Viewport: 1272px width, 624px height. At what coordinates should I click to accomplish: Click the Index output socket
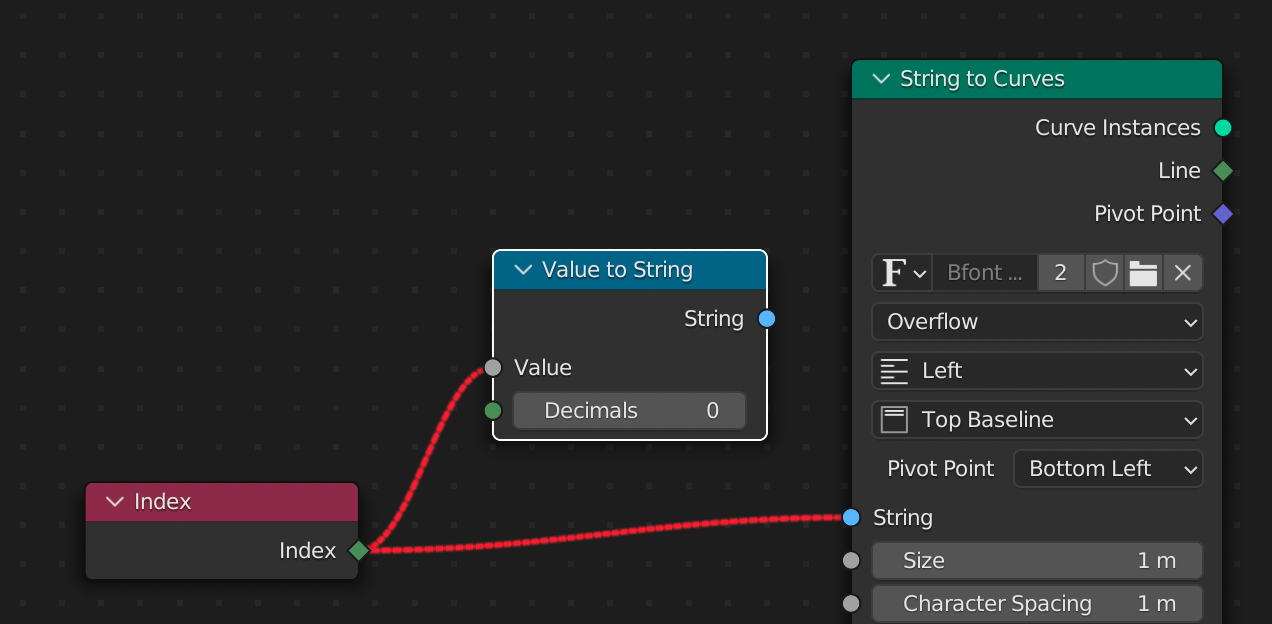(358, 550)
